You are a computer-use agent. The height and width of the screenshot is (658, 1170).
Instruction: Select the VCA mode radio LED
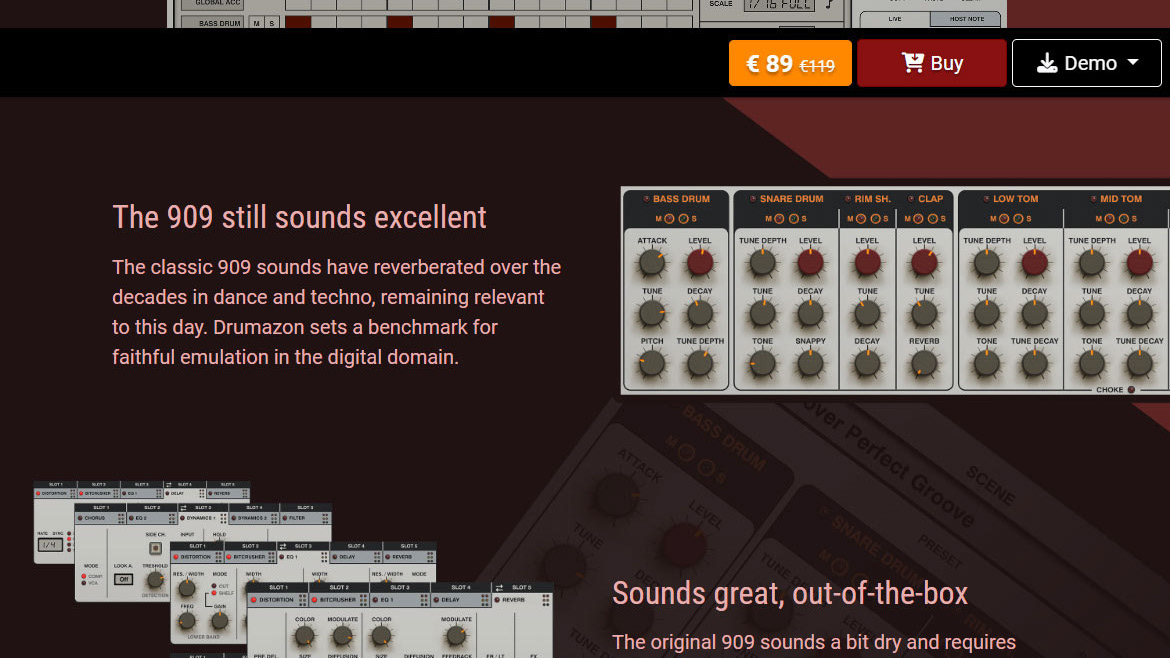click(84, 583)
